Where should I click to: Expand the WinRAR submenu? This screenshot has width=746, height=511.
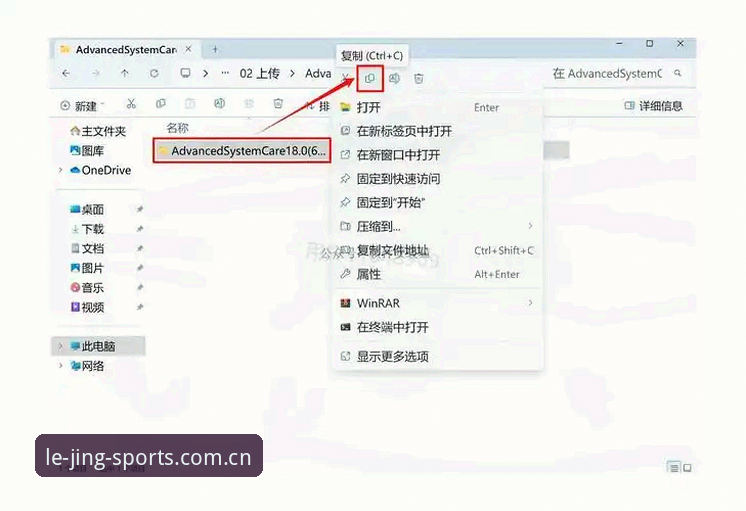point(437,303)
